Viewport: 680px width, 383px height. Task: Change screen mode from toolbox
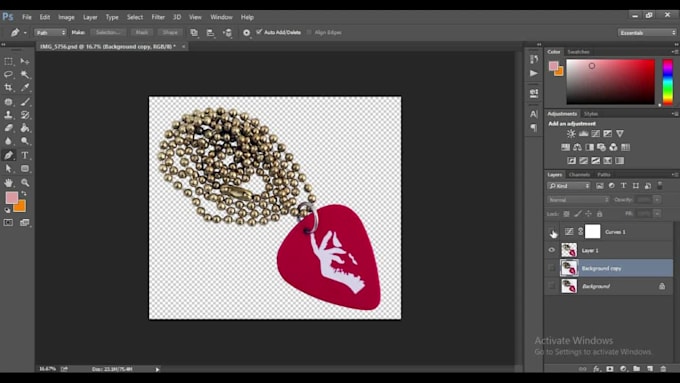pyautogui.click(x=25, y=223)
